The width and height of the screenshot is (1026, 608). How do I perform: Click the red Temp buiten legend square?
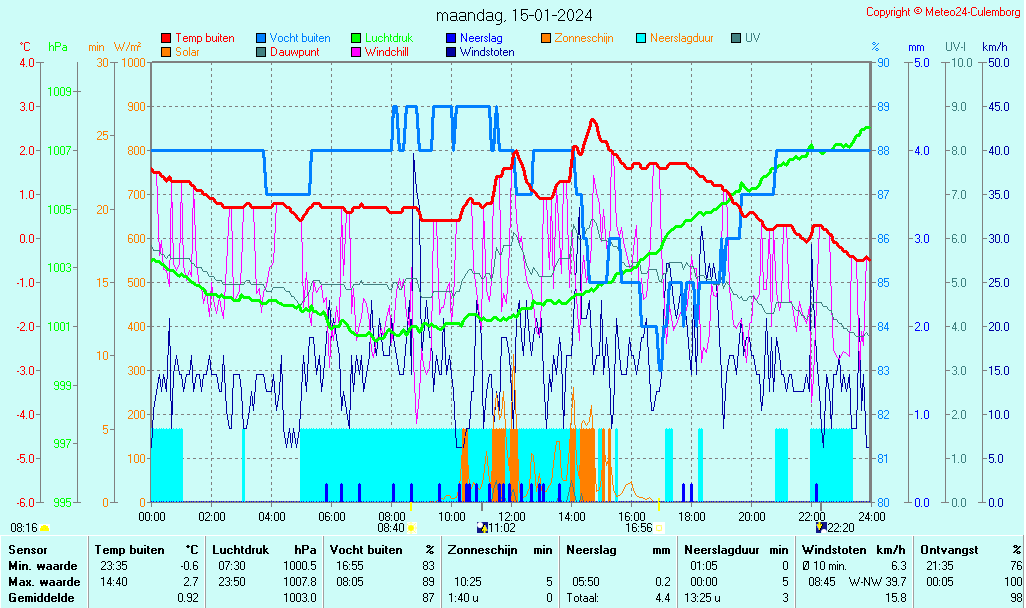pyautogui.click(x=166, y=38)
